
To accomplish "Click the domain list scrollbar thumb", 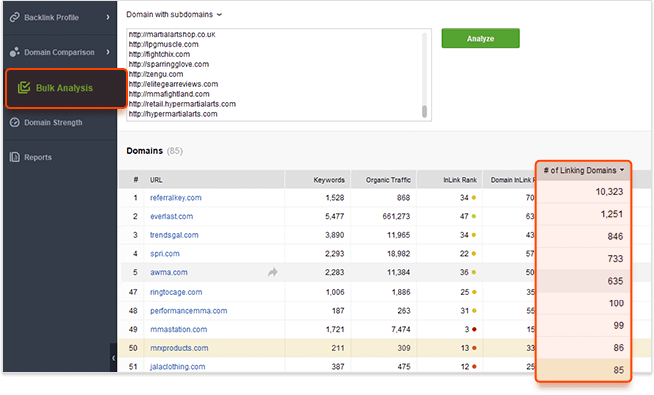I will tap(424, 111).
